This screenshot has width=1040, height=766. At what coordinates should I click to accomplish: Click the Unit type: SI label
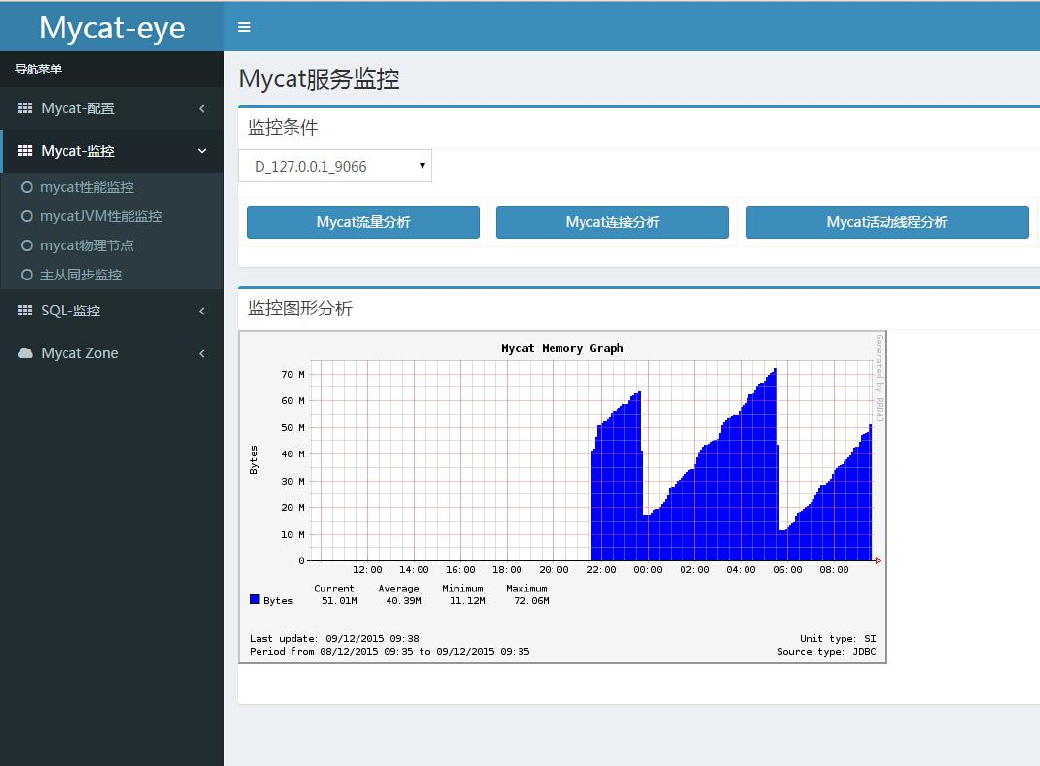838,639
